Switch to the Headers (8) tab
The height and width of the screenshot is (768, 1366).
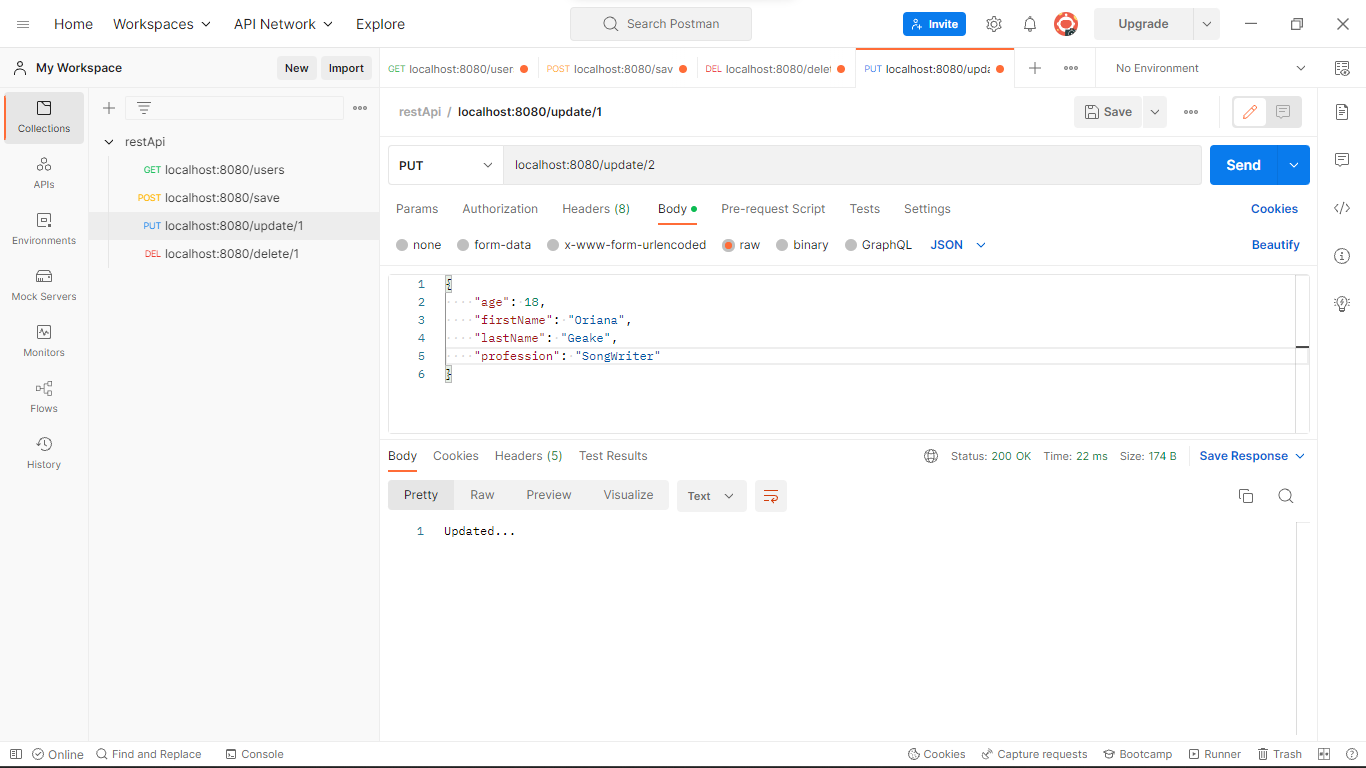point(596,209)
